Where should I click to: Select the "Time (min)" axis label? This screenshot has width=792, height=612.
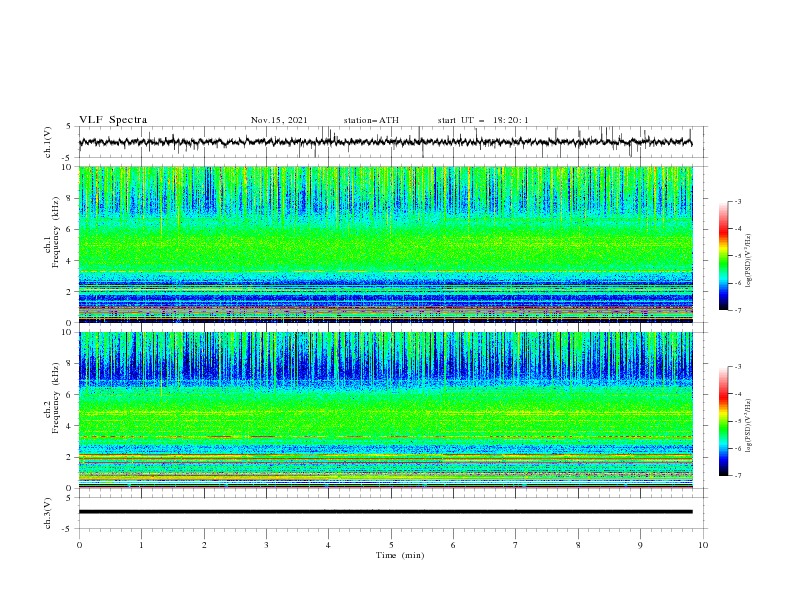pos(400,555)
